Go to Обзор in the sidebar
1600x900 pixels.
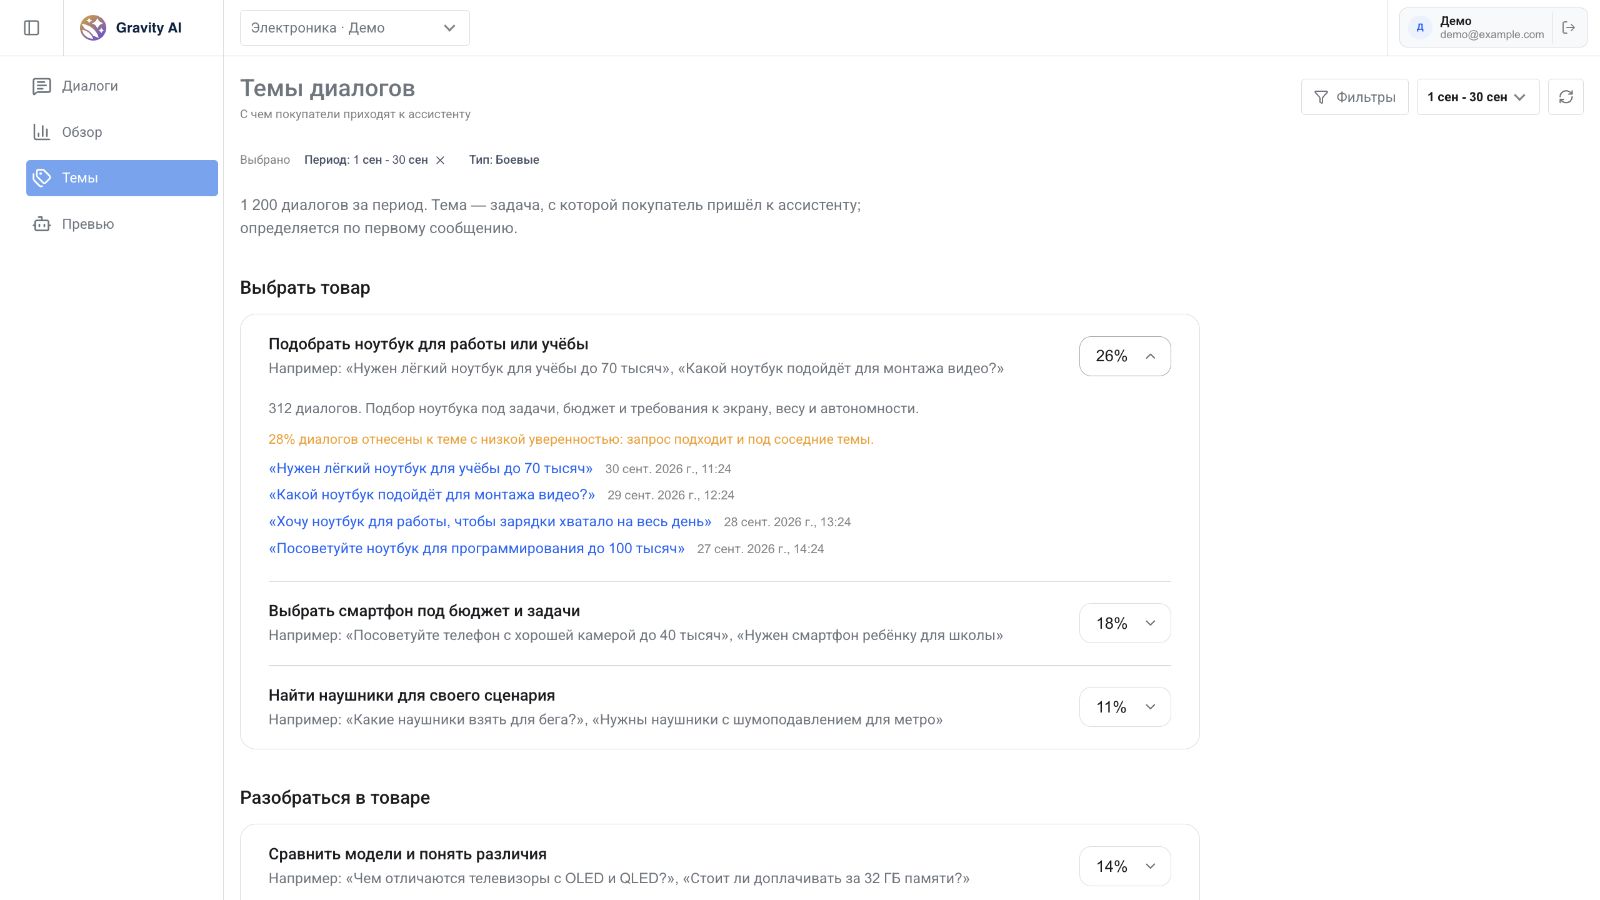point(122,132)
